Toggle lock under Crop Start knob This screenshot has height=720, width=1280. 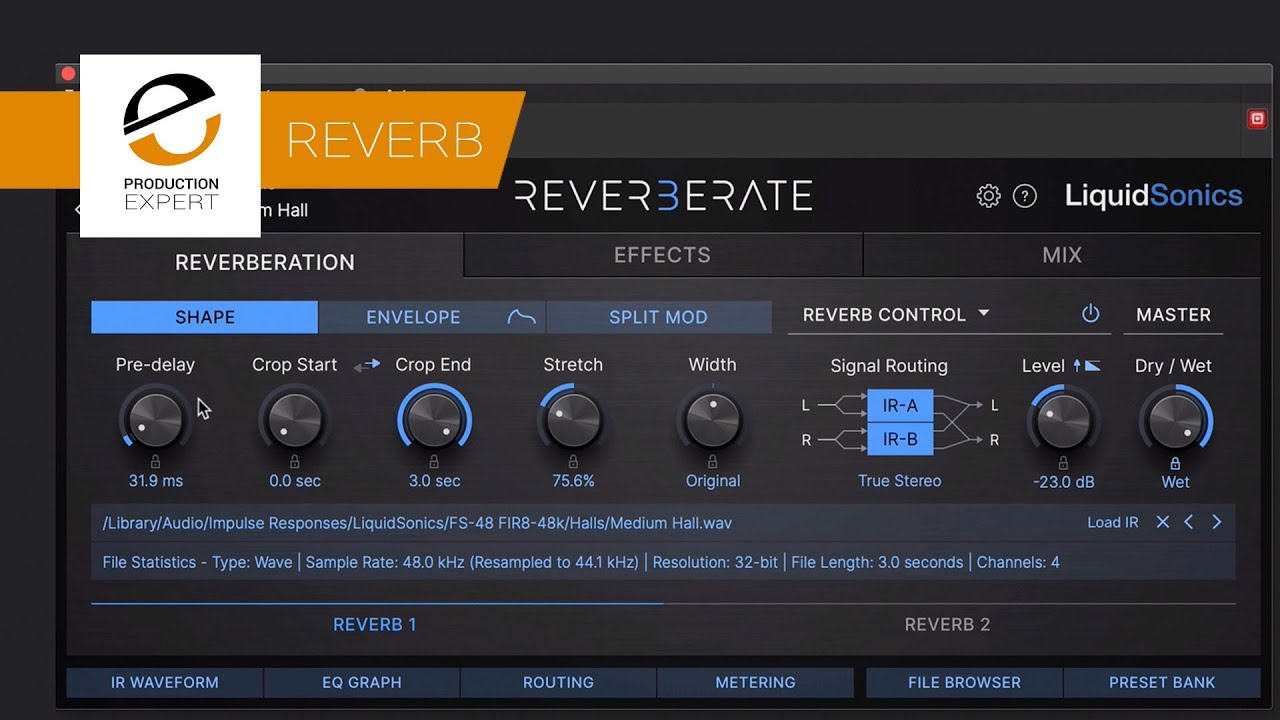(294, 462)
